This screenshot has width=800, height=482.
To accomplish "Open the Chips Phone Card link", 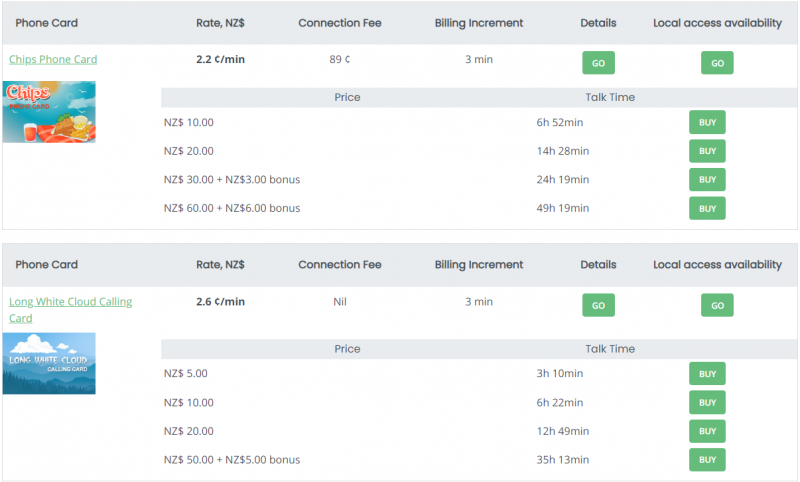I will pyautogui.click(x=53, y=59).
